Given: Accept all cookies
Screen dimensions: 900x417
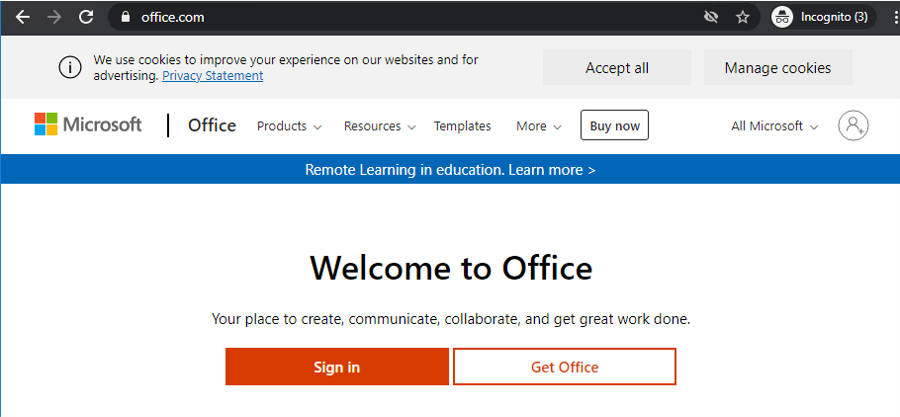Looking at the screenshot, I should click(x=617, y=68).
